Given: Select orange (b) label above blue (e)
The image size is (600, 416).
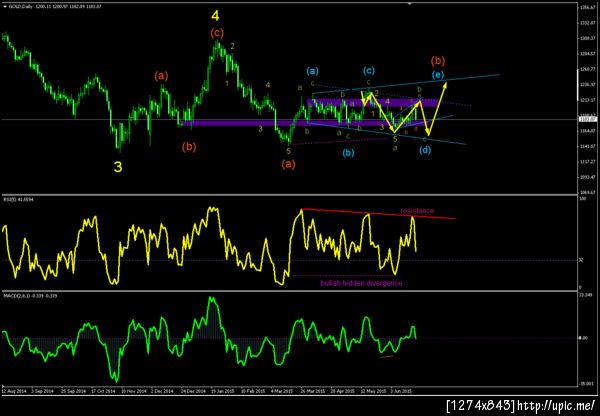Looking at the screenshot, I should 438,60.
